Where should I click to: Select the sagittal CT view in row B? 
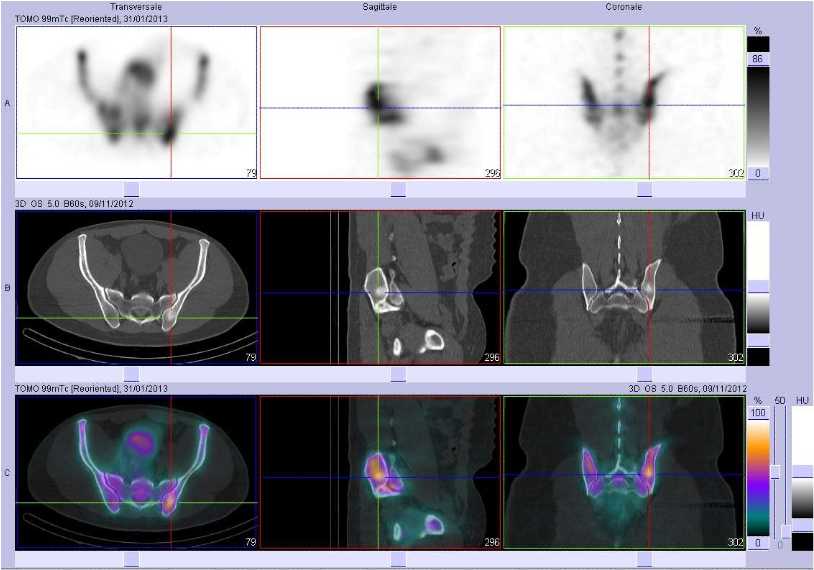point(380,287)
